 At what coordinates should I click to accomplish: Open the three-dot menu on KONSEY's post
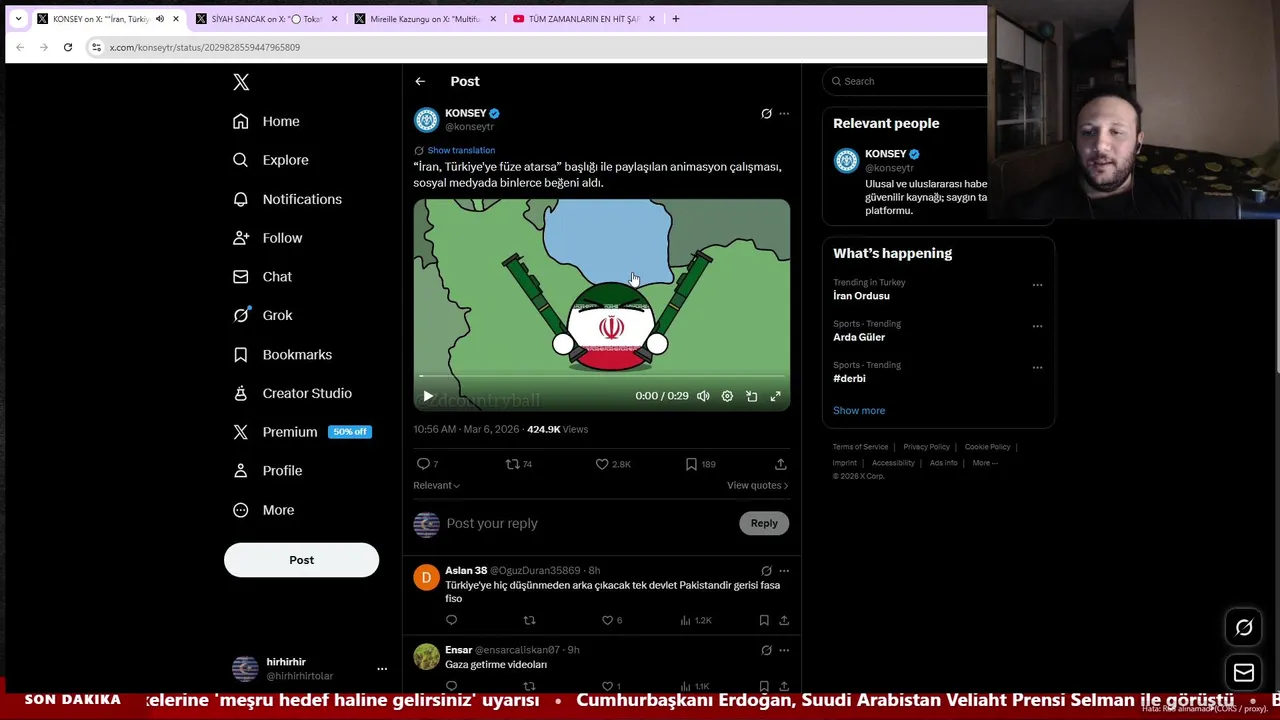coord(784,113)
